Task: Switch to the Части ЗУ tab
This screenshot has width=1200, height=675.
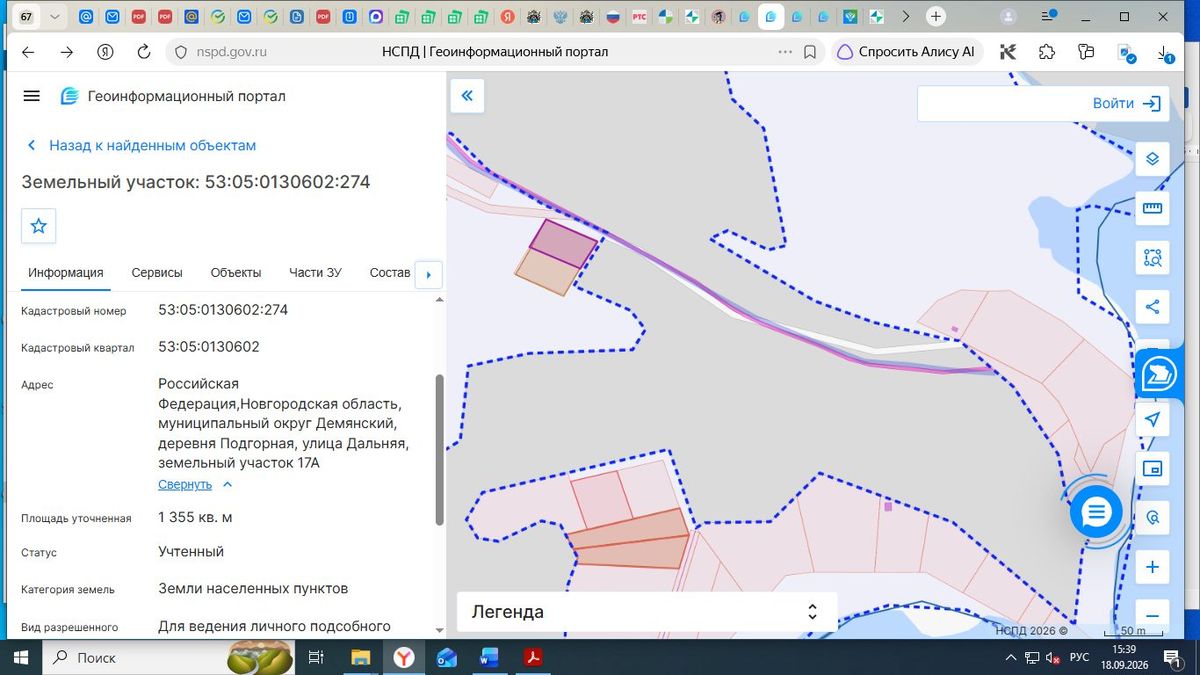Action: (x=315, y=273)
